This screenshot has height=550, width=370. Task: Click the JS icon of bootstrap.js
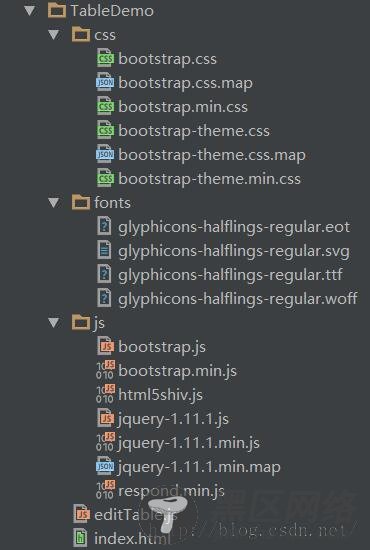105,346
